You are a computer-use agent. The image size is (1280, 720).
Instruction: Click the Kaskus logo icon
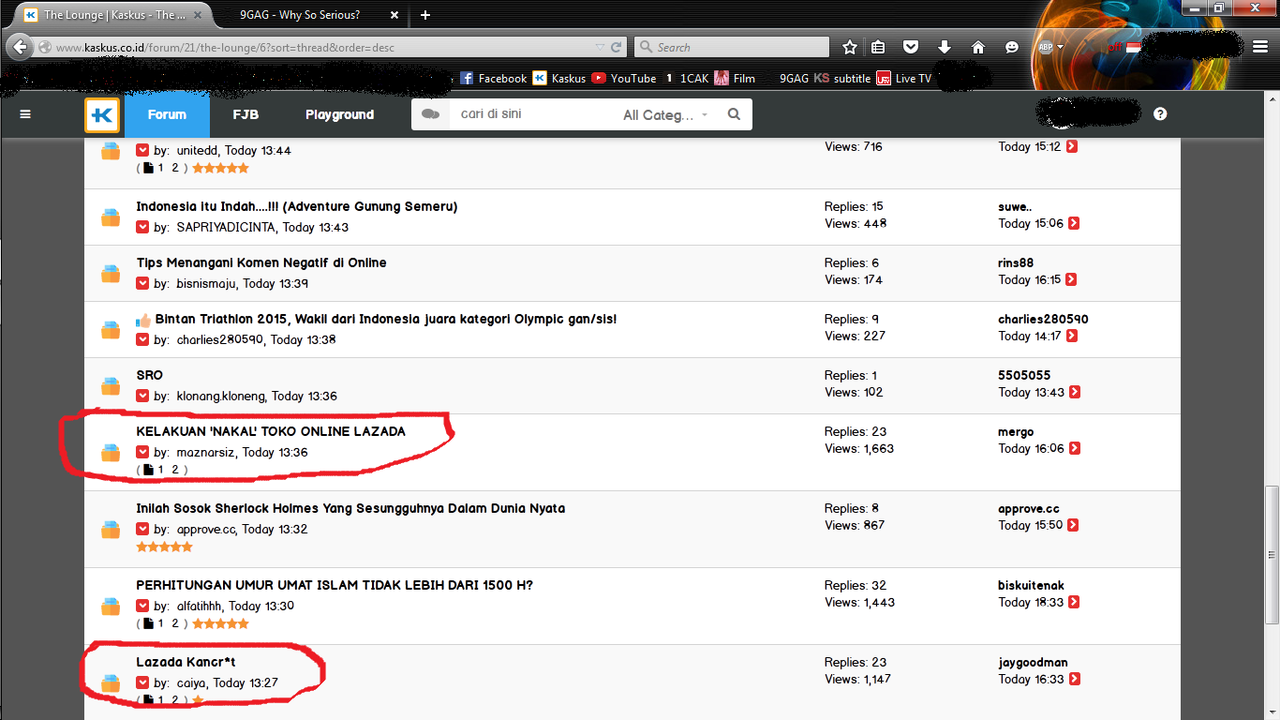pos(102,115)
